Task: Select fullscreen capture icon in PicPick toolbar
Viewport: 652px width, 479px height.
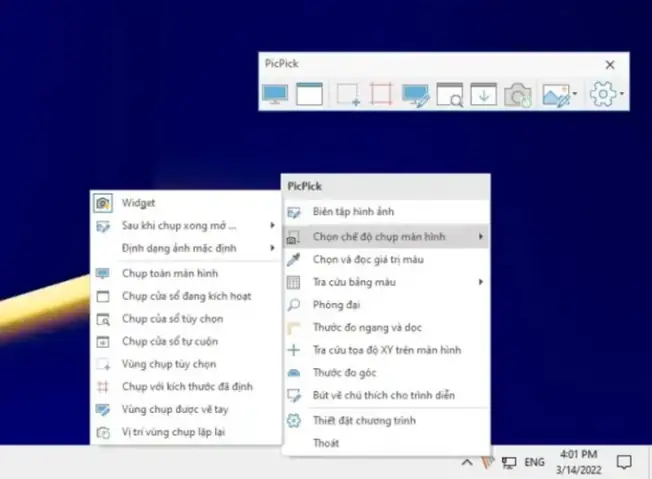Action: click(275, 94)
